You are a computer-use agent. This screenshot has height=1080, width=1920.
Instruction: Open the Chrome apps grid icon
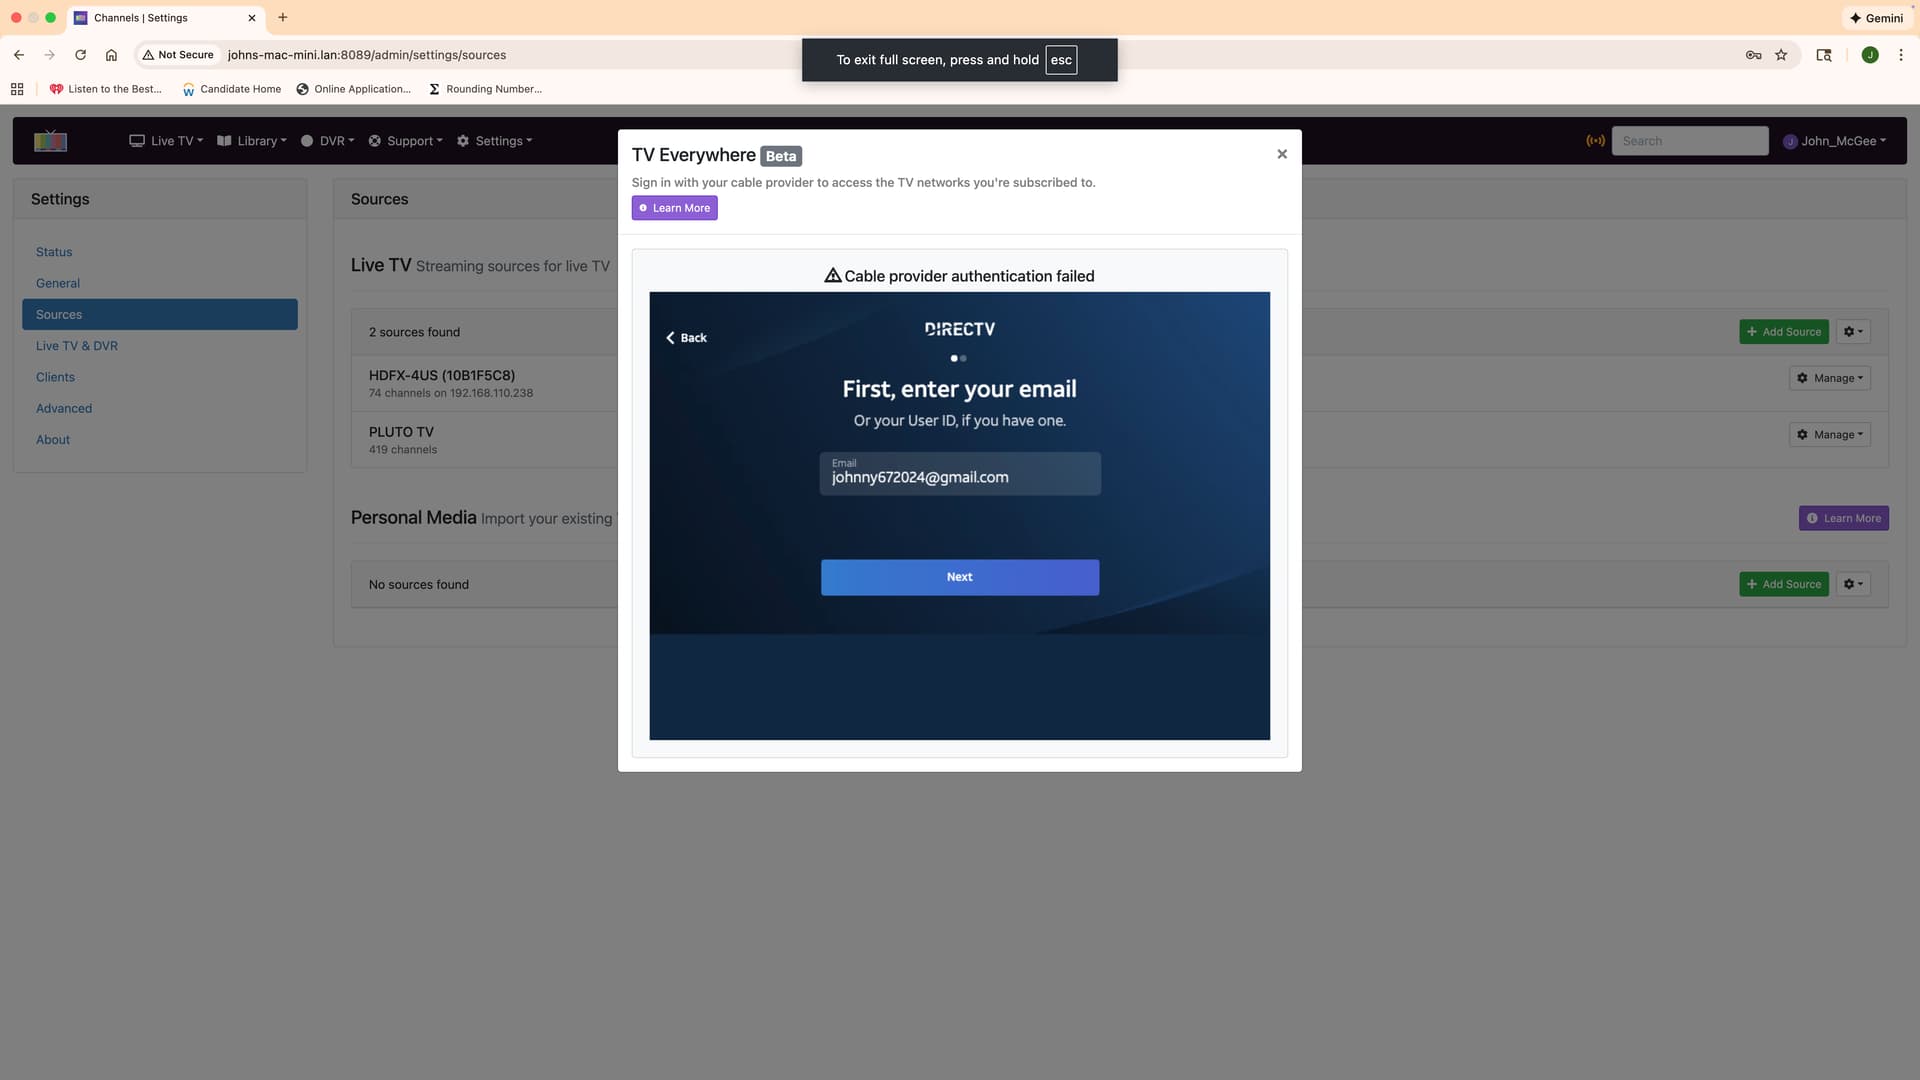(17, 89)
